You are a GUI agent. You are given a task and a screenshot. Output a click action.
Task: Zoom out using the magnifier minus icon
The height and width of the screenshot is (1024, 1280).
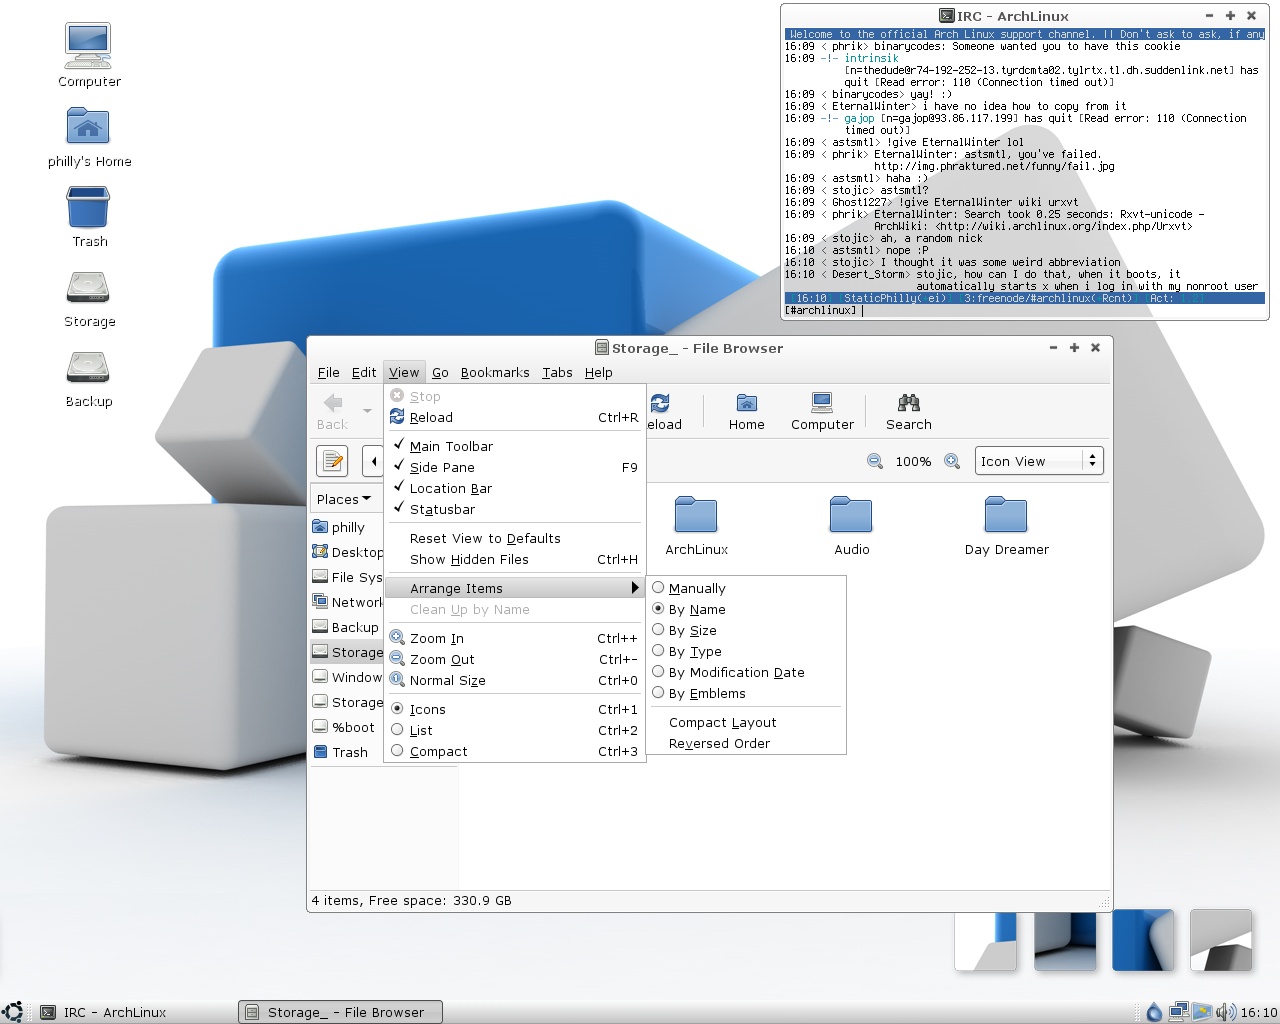coord(875,461)
